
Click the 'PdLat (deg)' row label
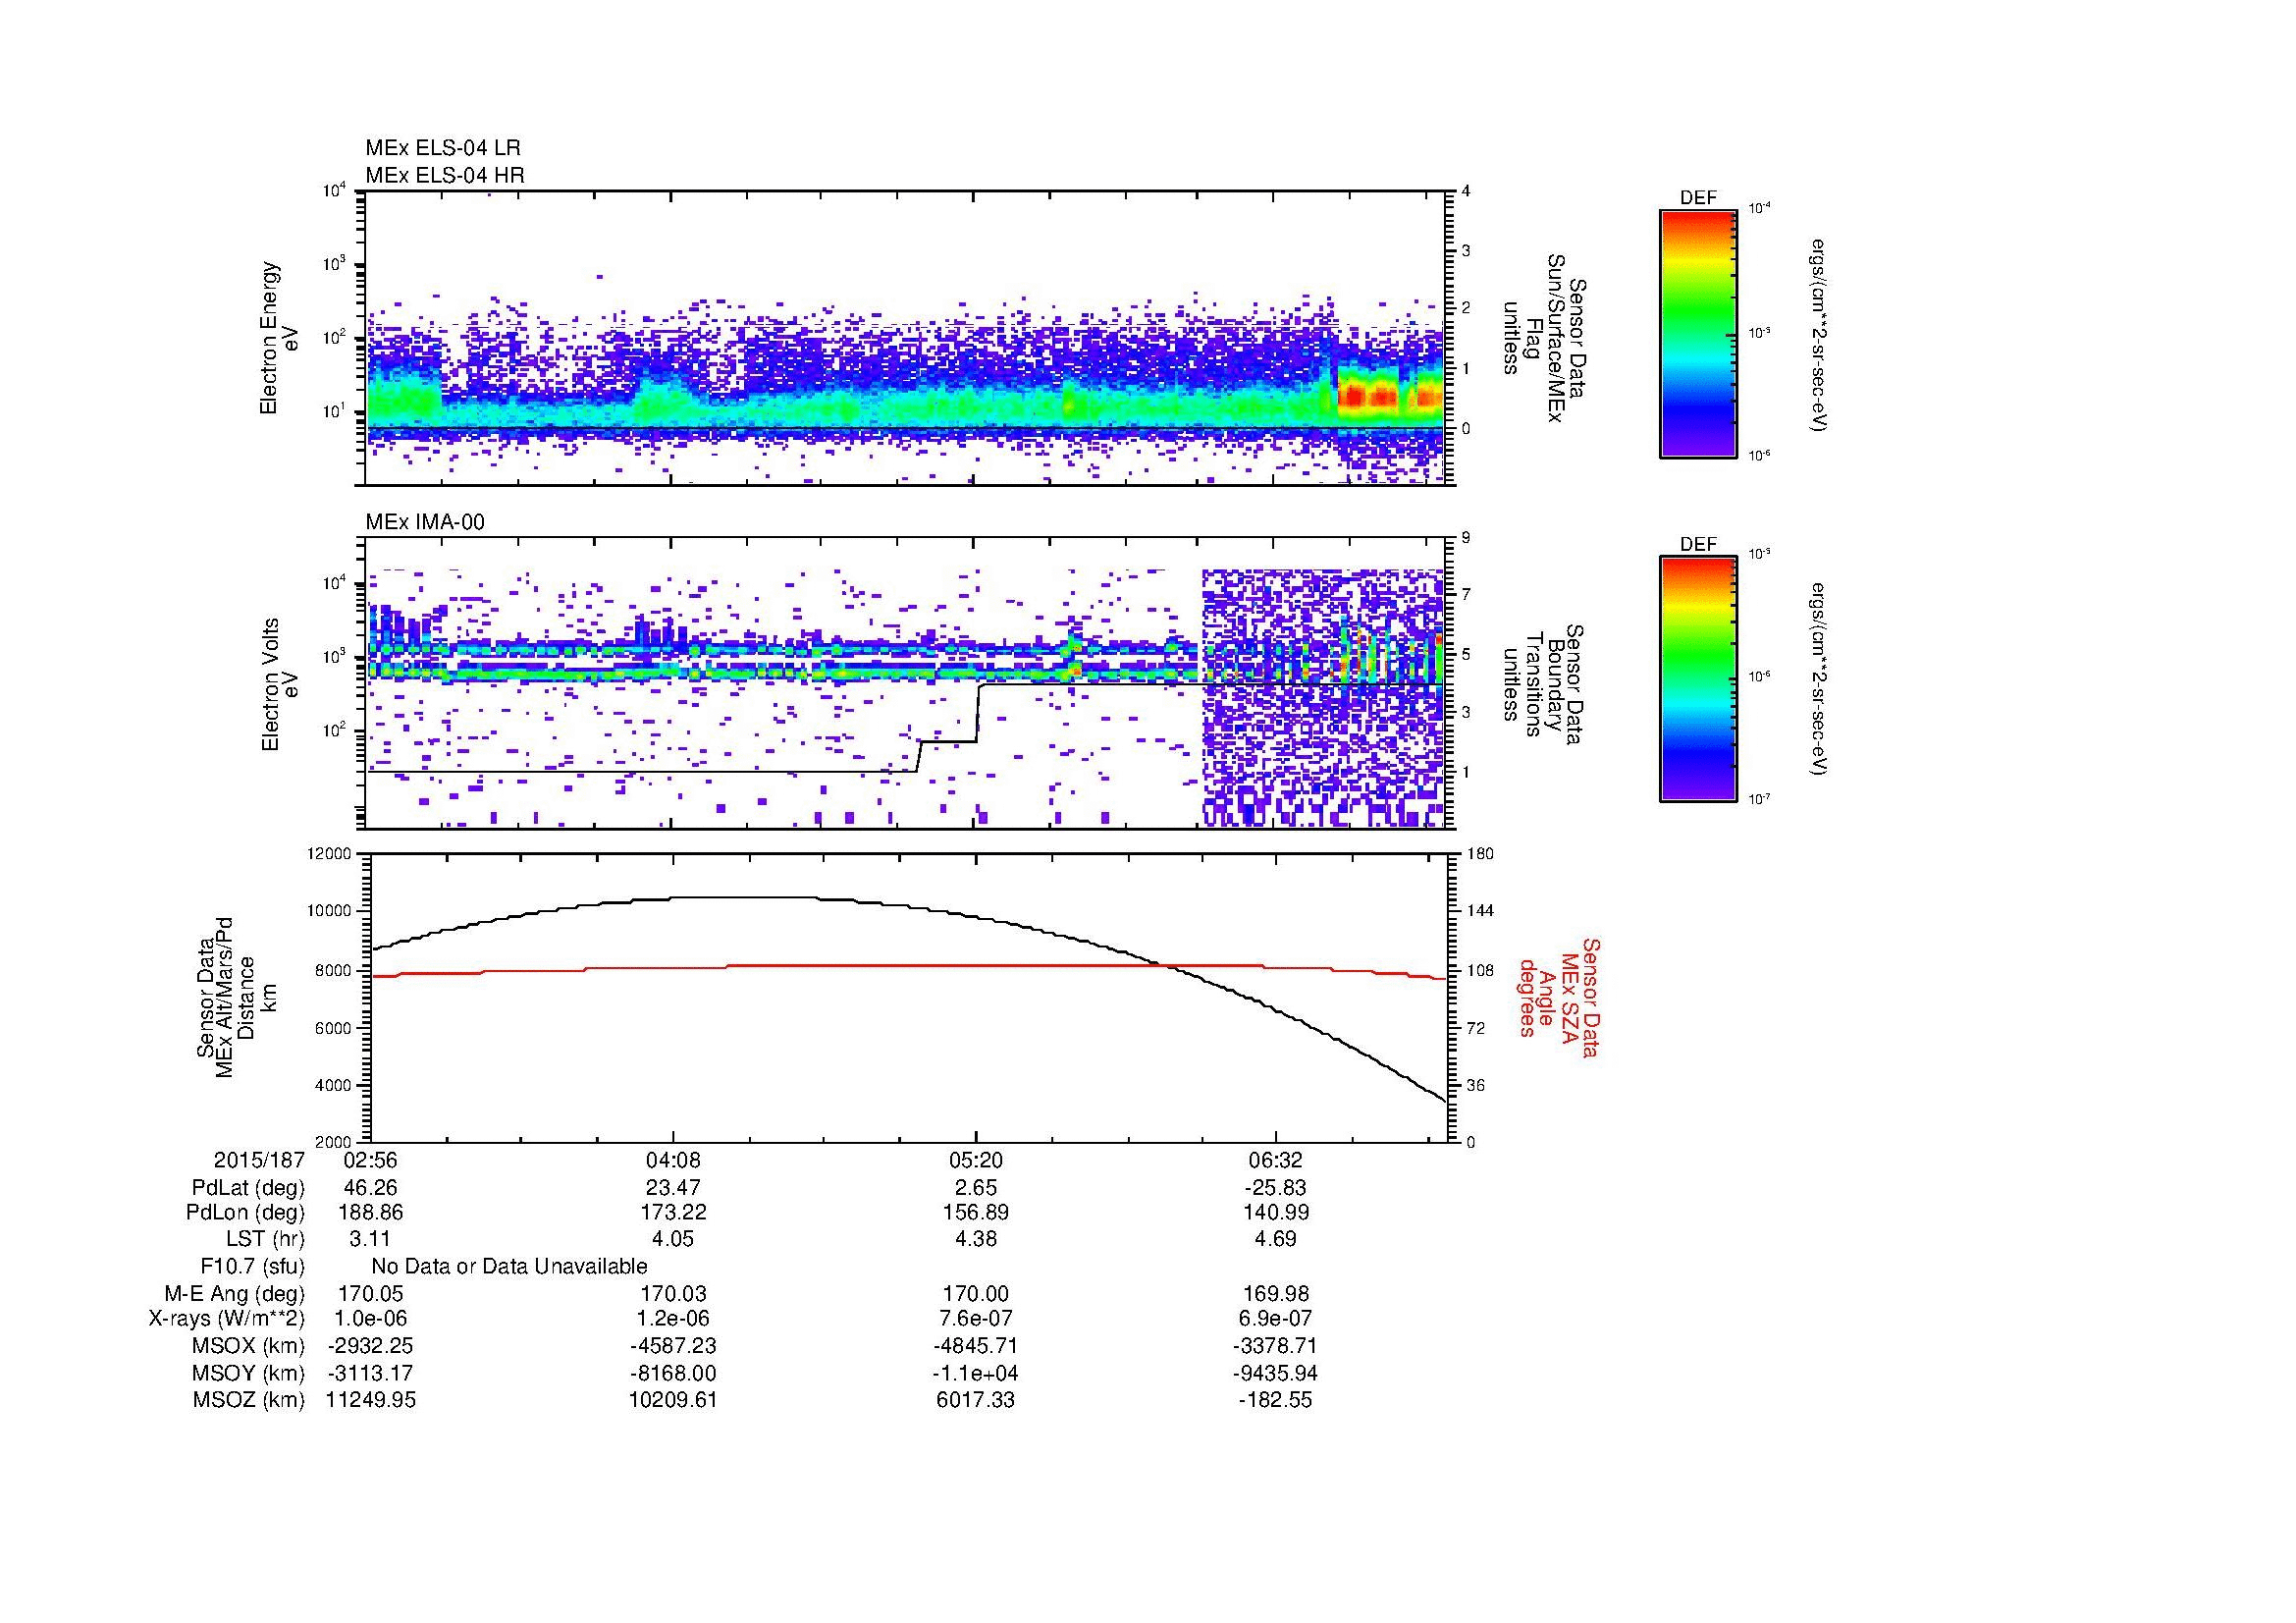(x=248, y=1188)
